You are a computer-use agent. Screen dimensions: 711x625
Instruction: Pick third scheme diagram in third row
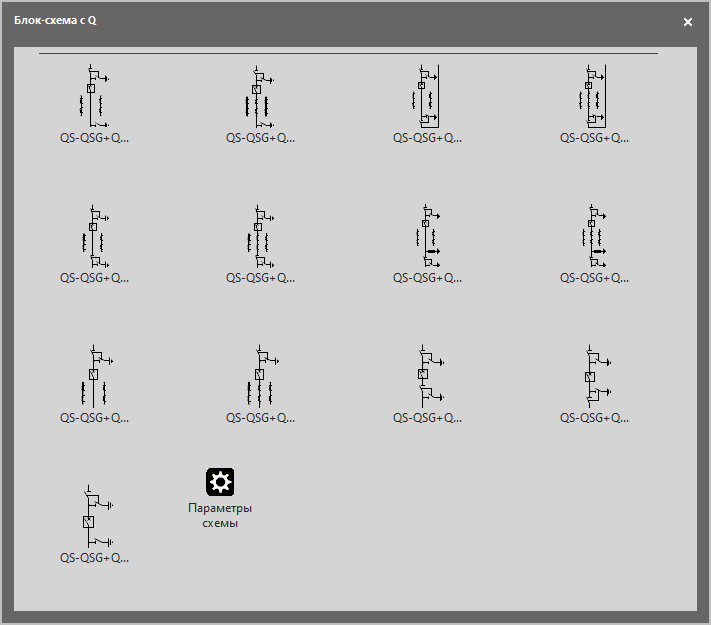coord(427,376)
